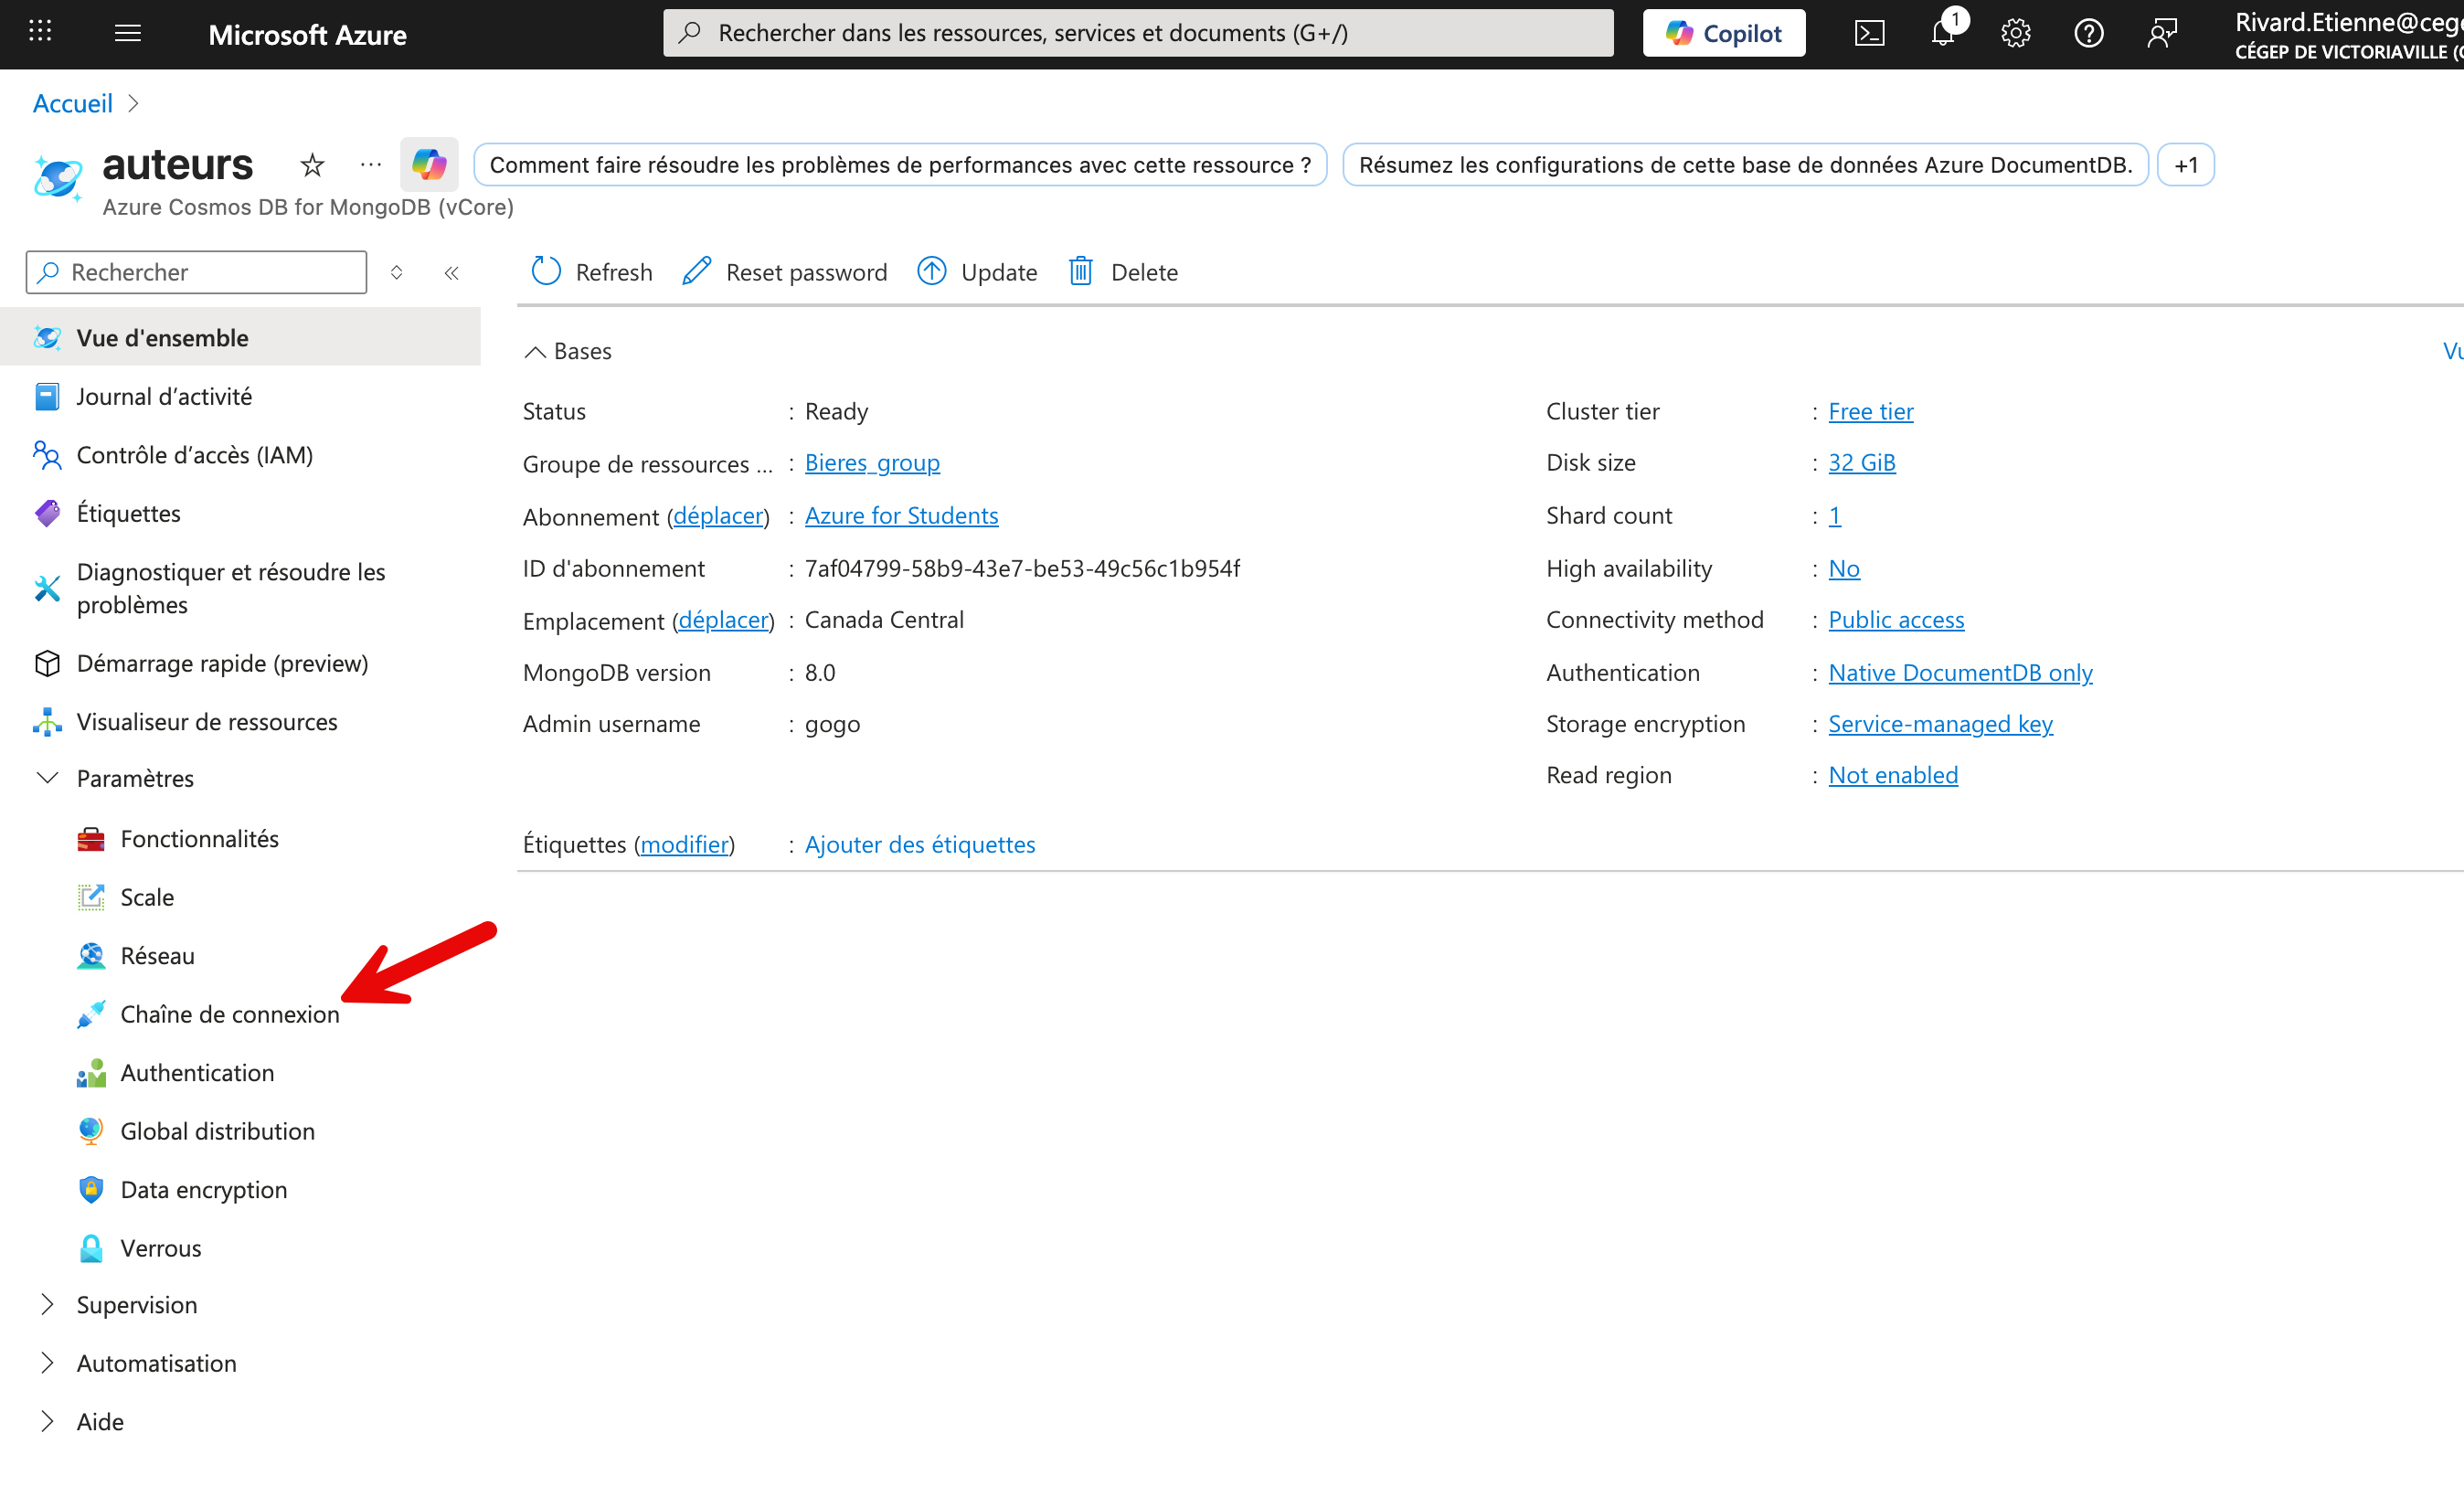Screen dimensions: 2464x1486
Task: Expand the Supervision section
Action: tap(137, 1304)
